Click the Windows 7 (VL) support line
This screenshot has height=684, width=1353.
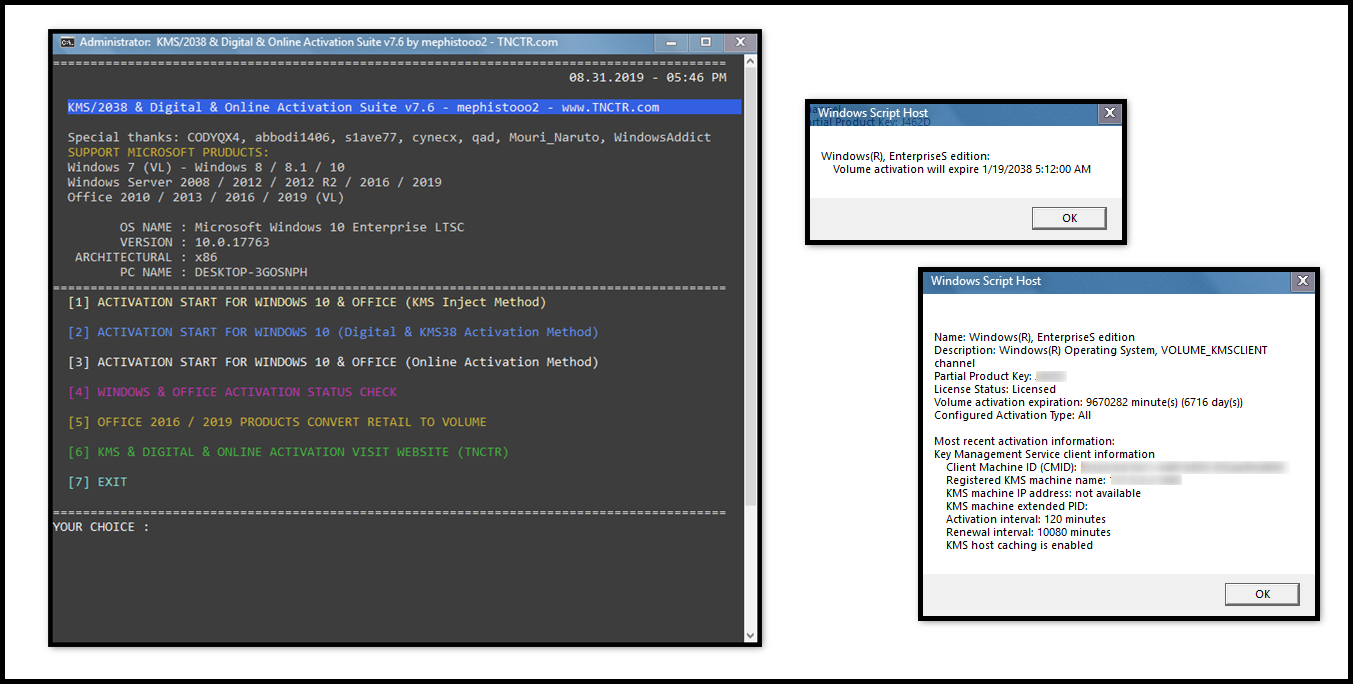click(x=206, y=167)
